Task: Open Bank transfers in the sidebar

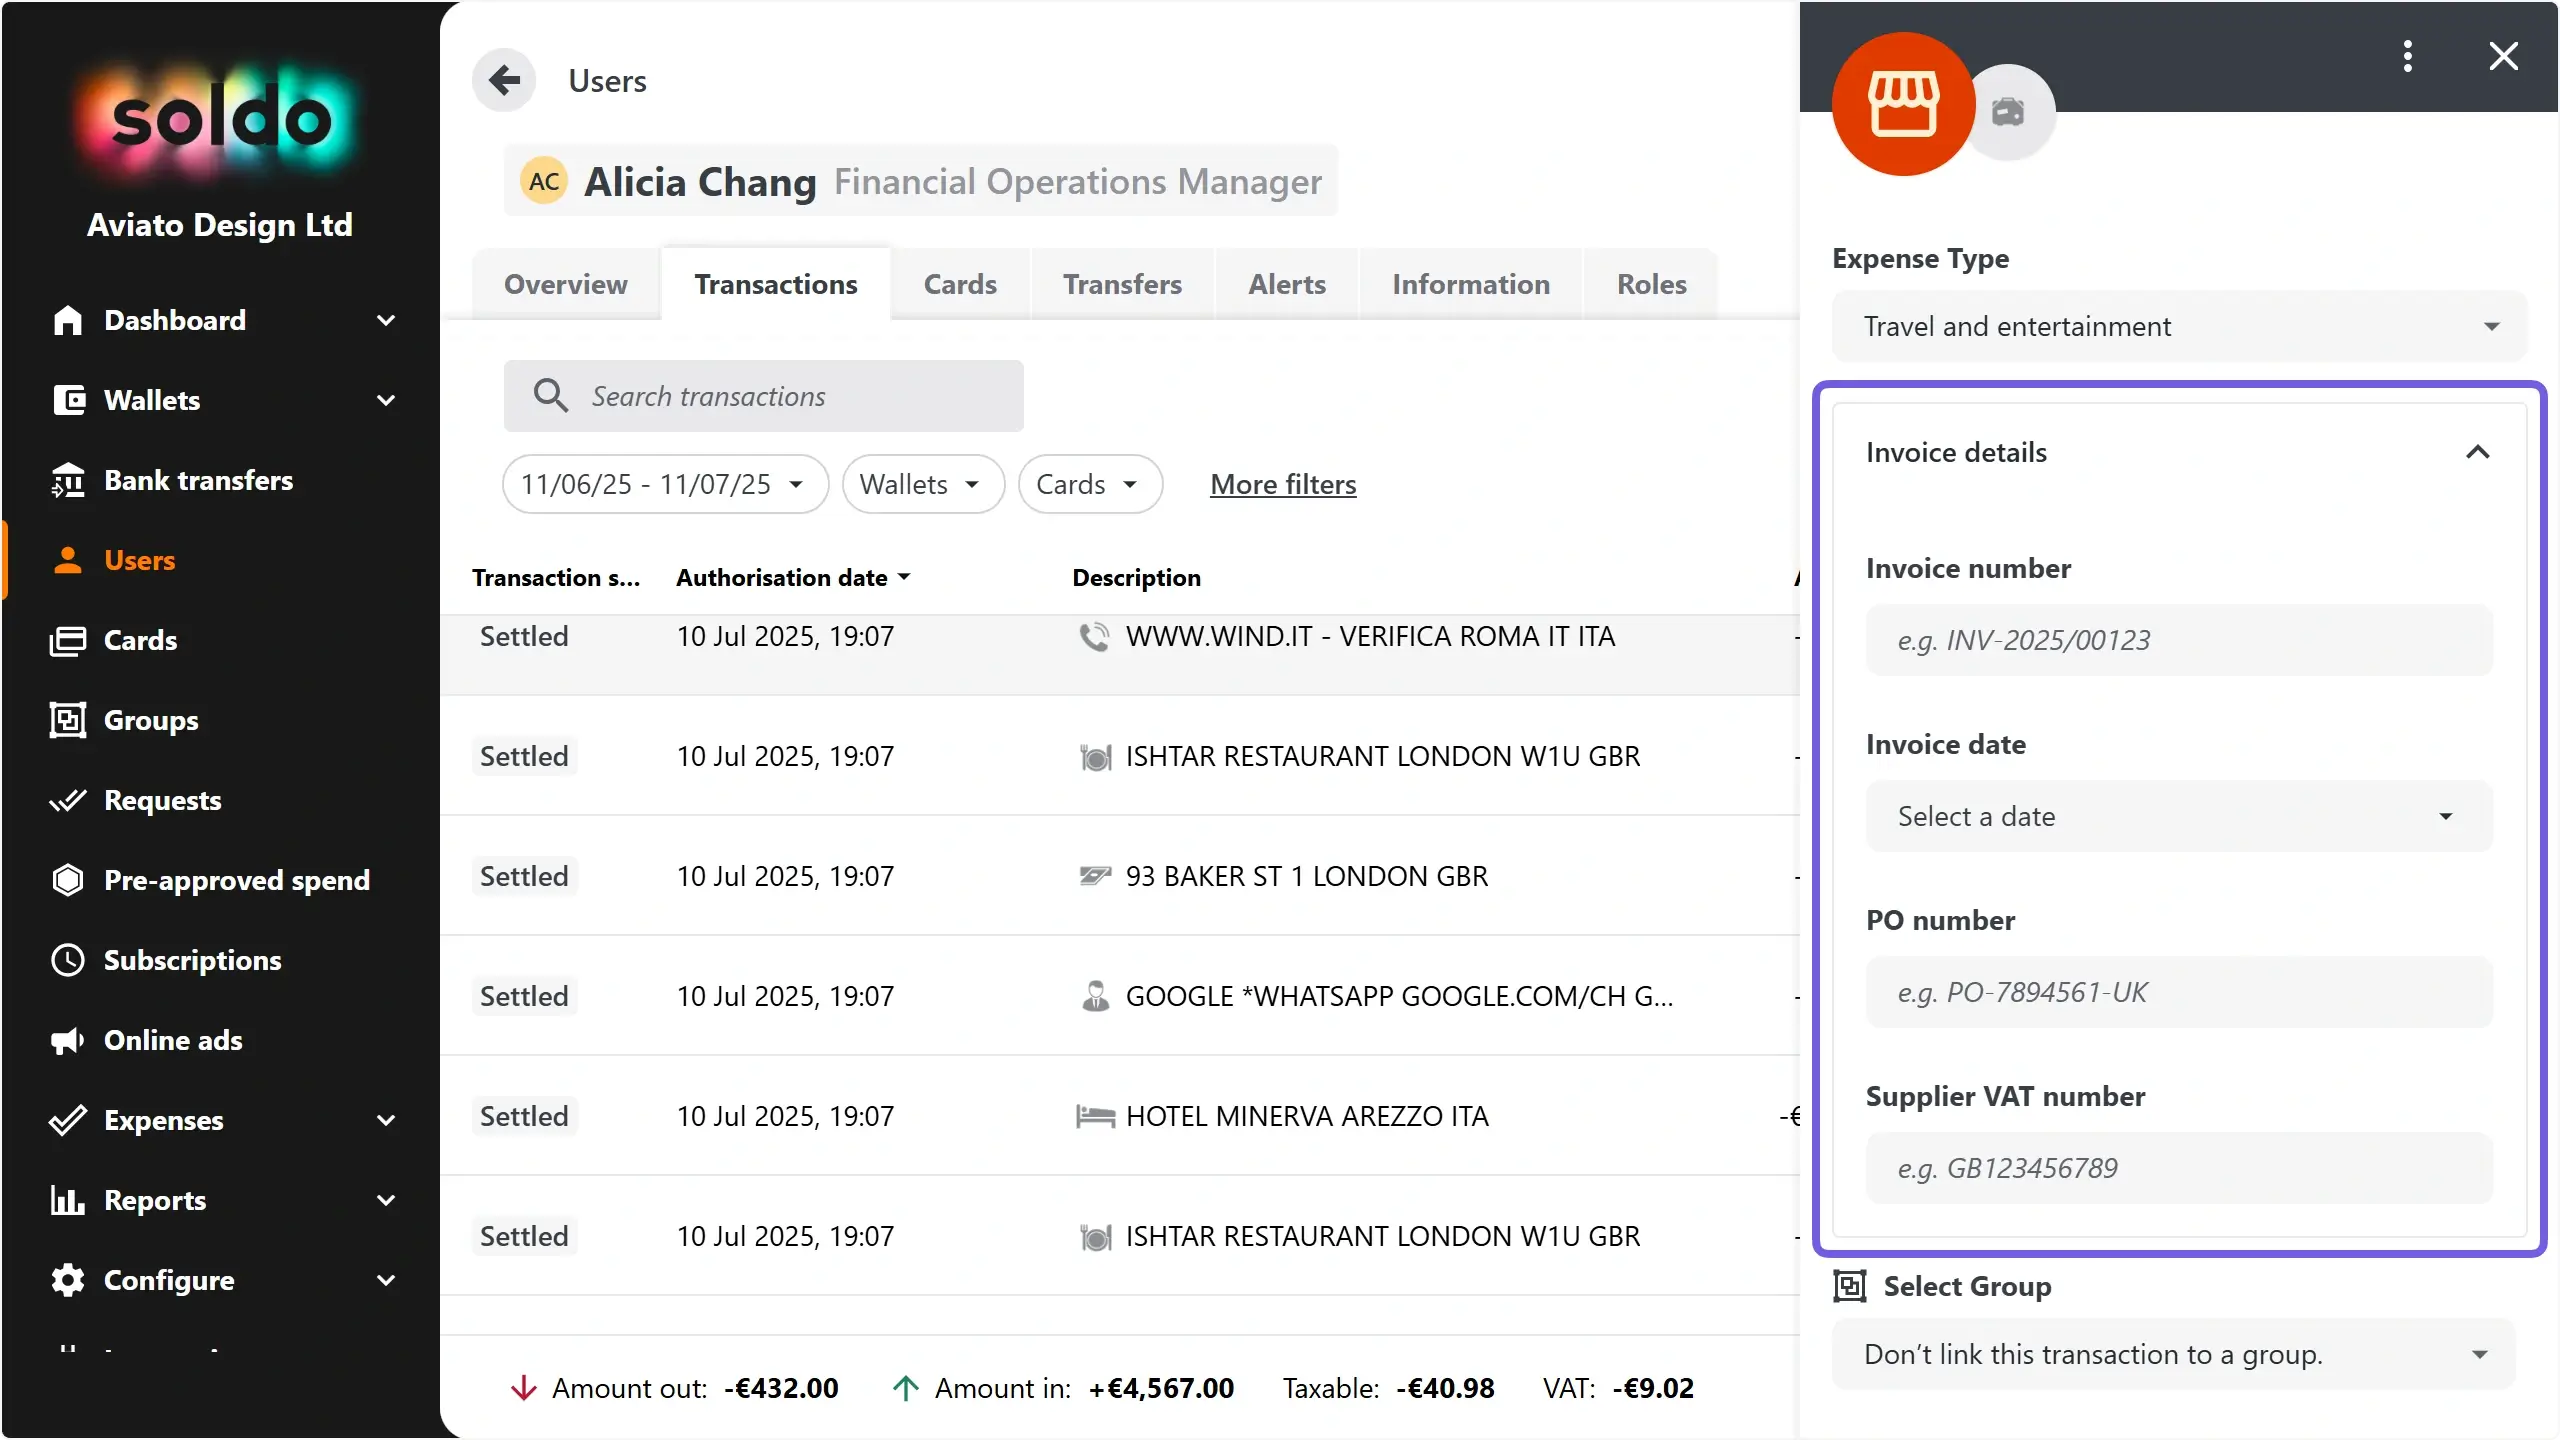Action: pos(198,480)
